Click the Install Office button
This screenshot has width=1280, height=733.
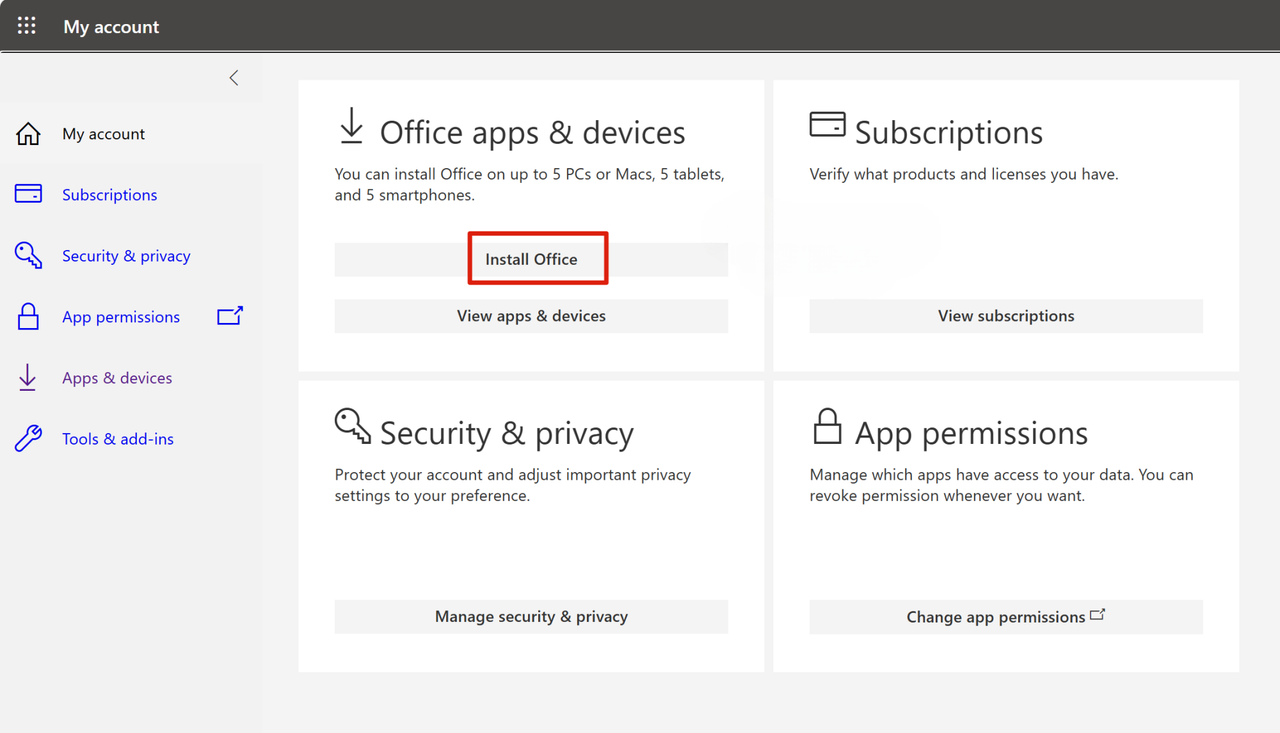(x=531, y=258)
